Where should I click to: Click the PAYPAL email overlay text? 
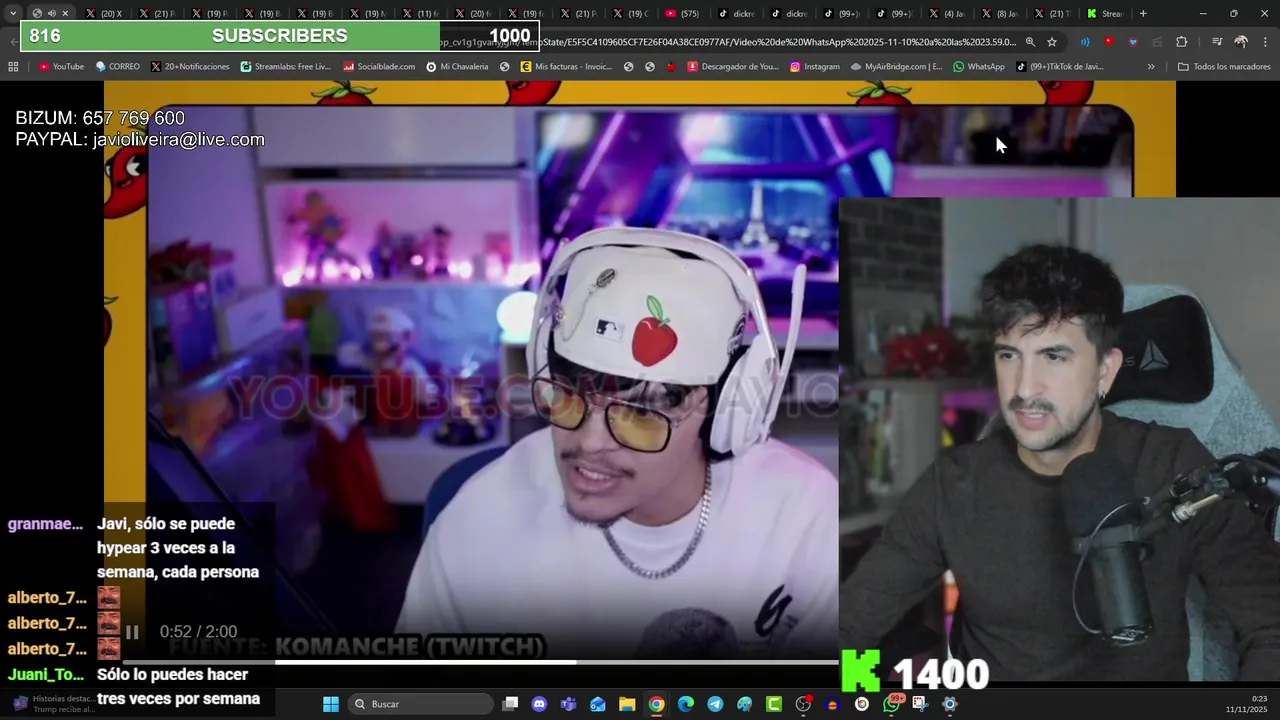click(x=140, y=140)
